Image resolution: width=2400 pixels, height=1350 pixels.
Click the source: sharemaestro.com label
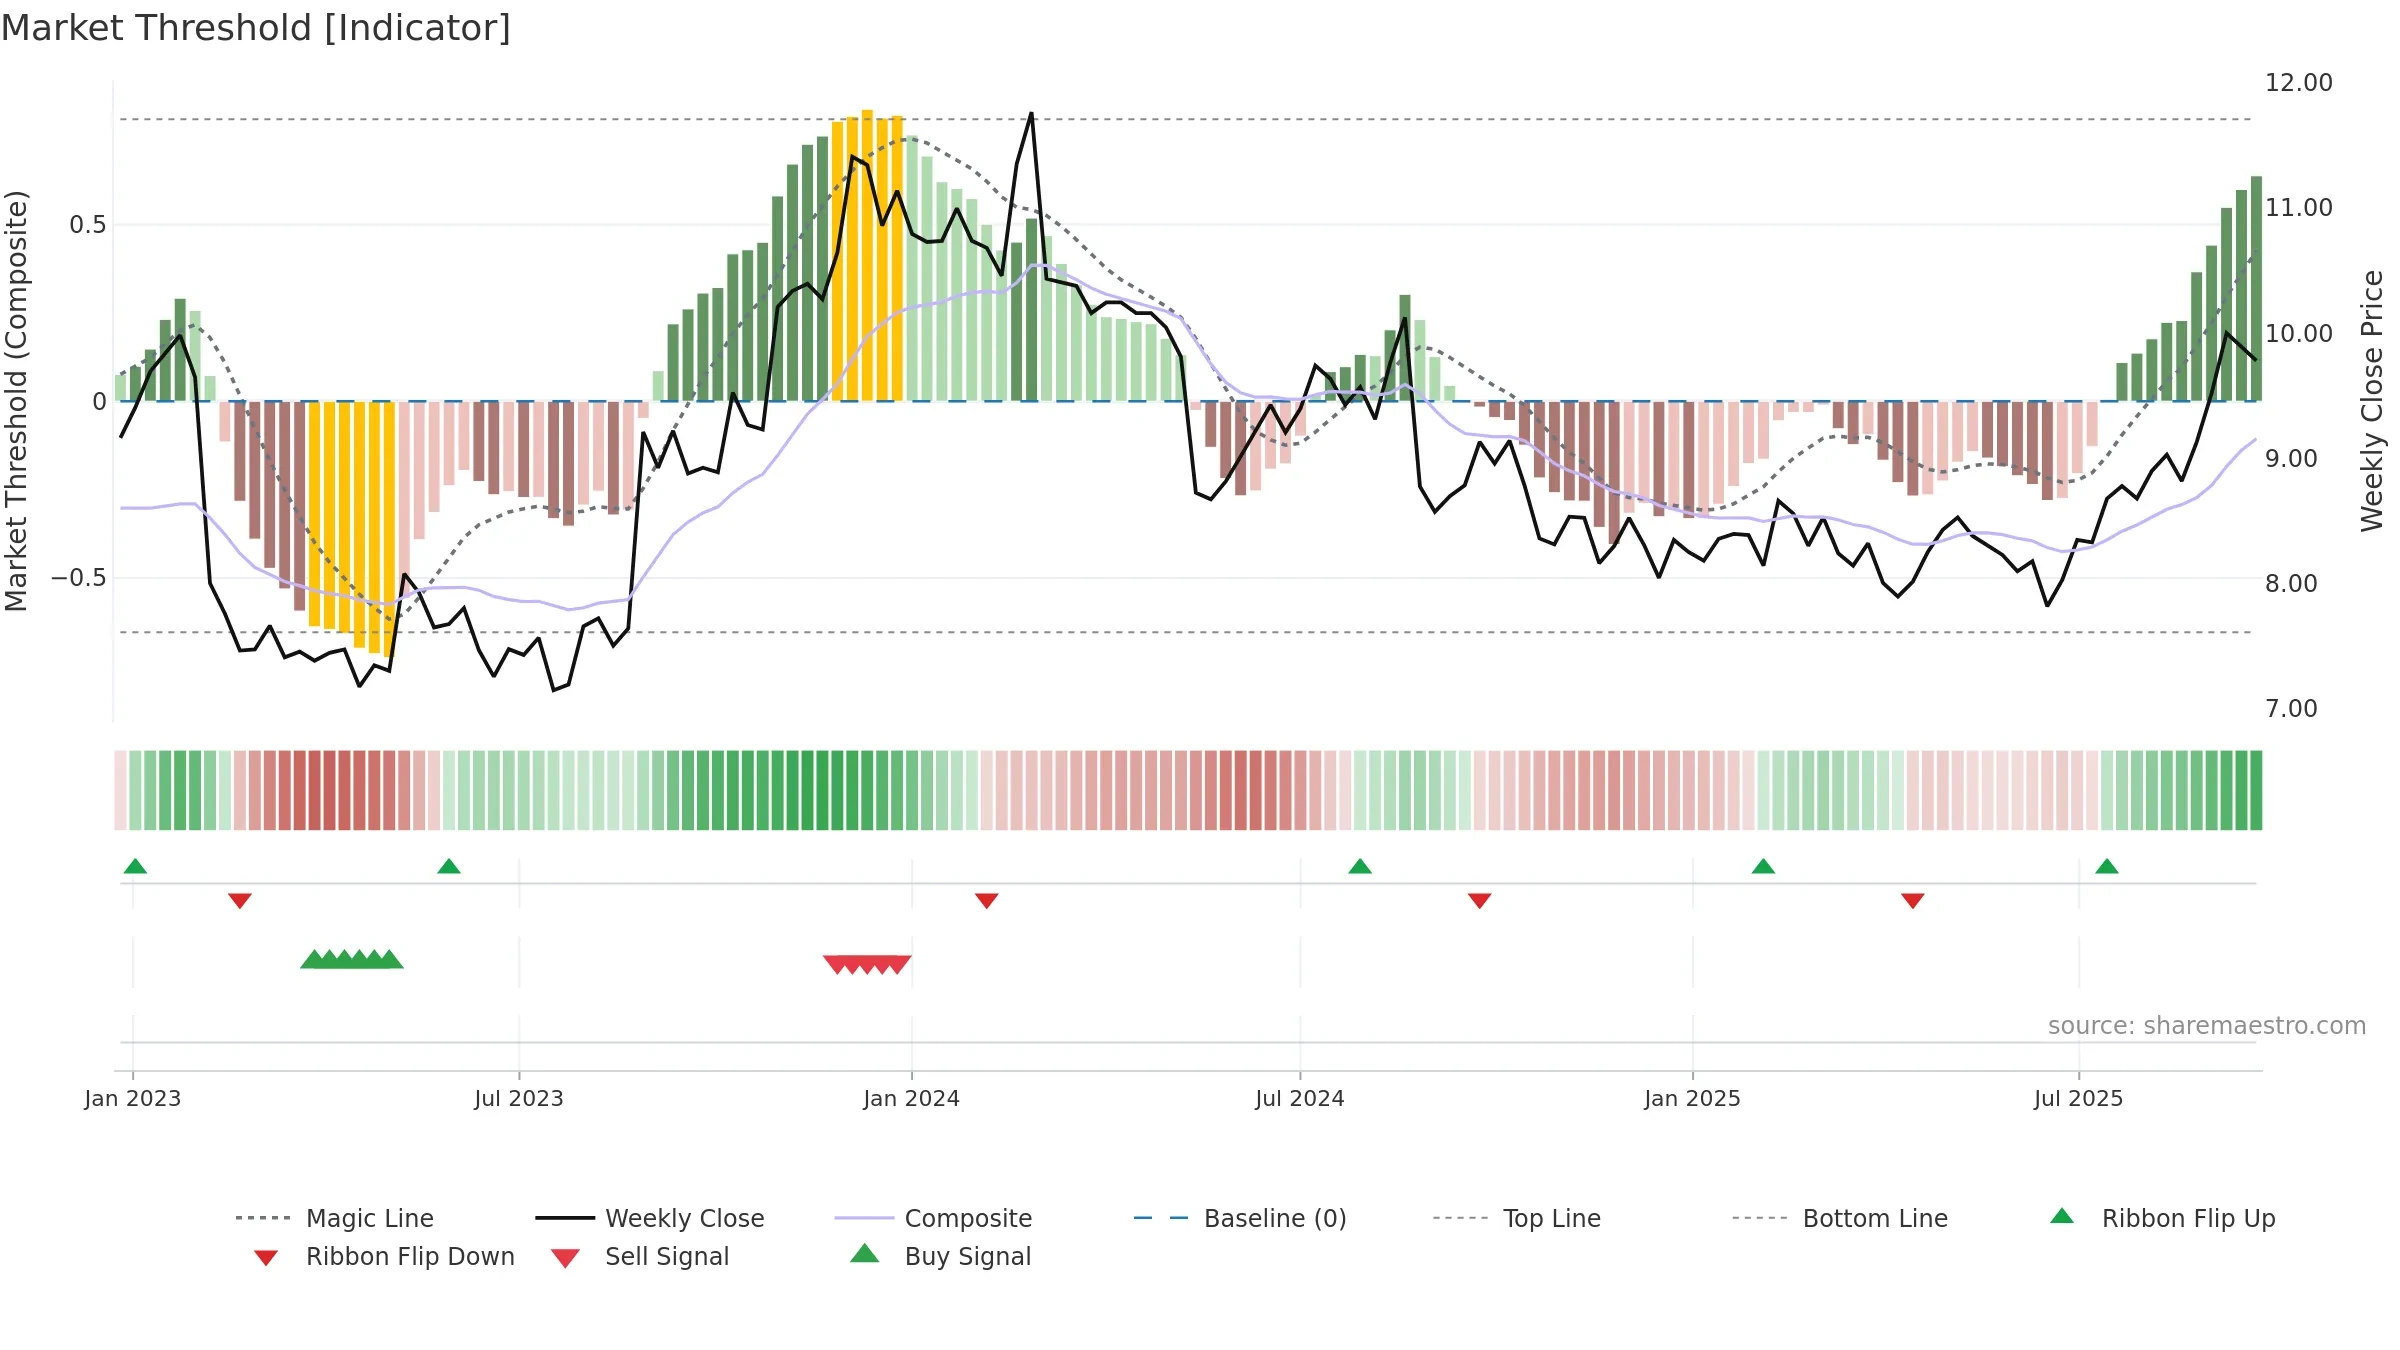click(x=2207, y=1026)
